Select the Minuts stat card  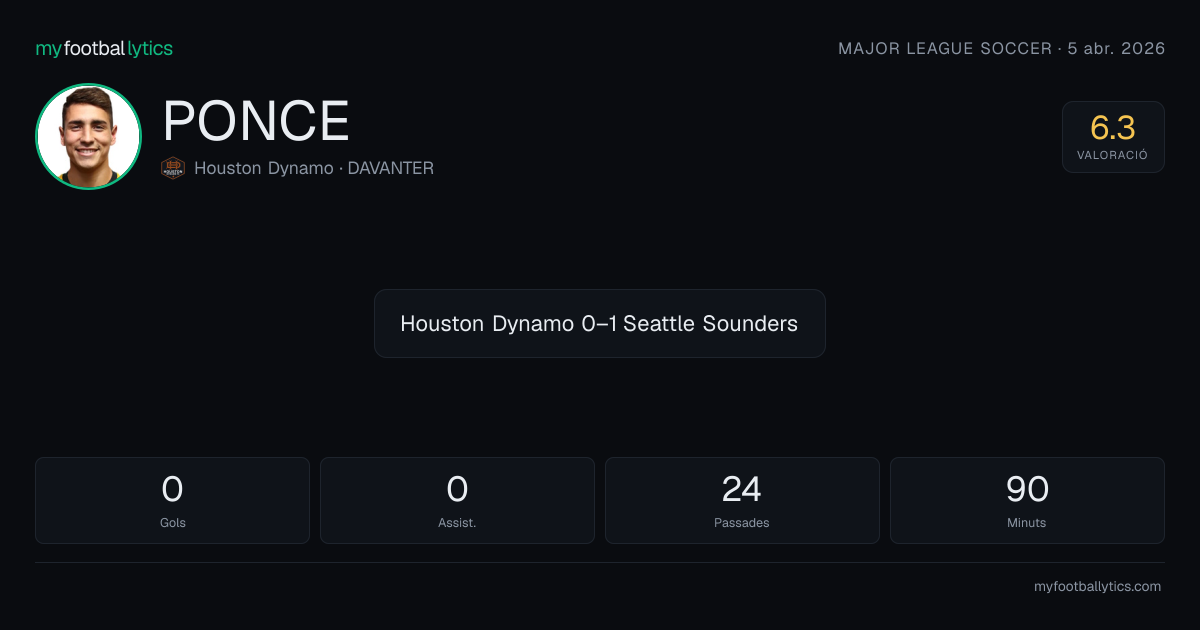1027,500
